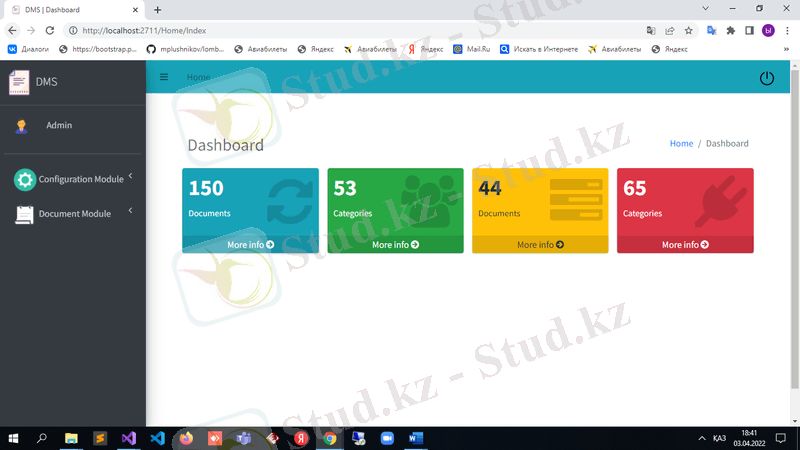Image resolution: width=800 pixels, height=450 pixels.
Task: Open the mplushnikov GitHub bookmark
Action: pos(185,49)
